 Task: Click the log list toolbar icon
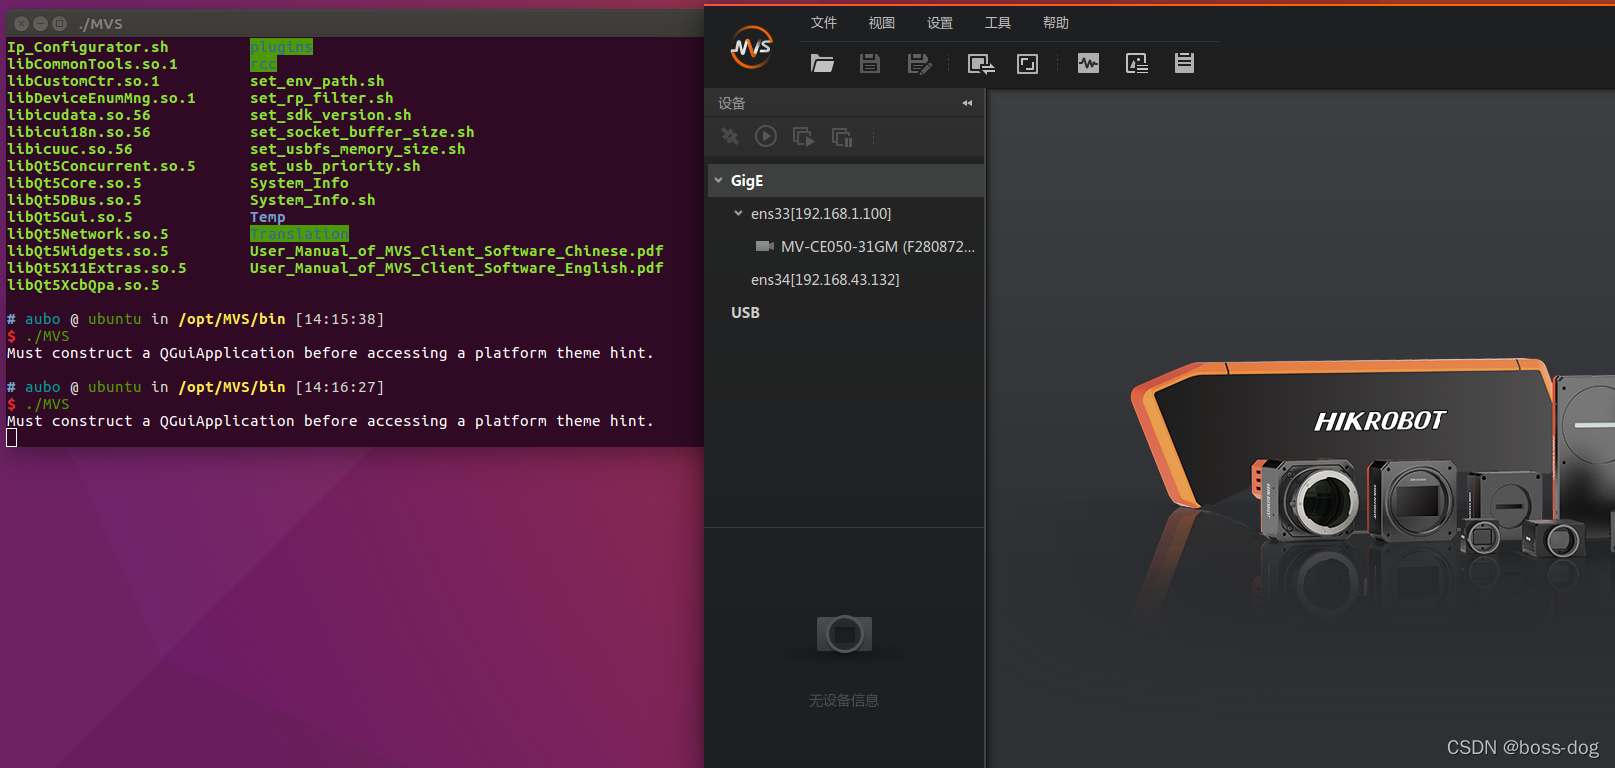pyautogui.click(x=1184, y=63)
